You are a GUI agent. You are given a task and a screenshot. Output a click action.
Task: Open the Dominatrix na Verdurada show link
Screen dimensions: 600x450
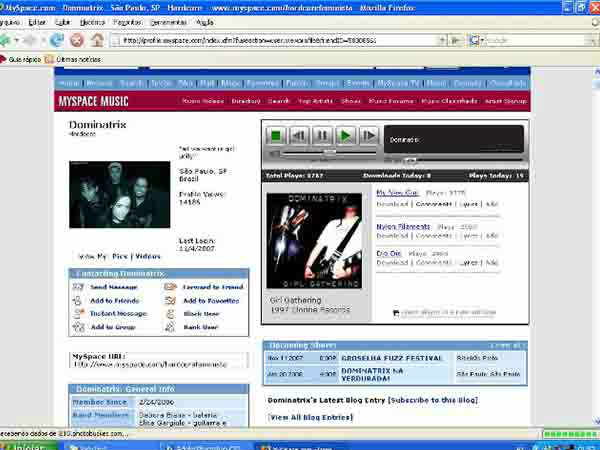[371, 374]
